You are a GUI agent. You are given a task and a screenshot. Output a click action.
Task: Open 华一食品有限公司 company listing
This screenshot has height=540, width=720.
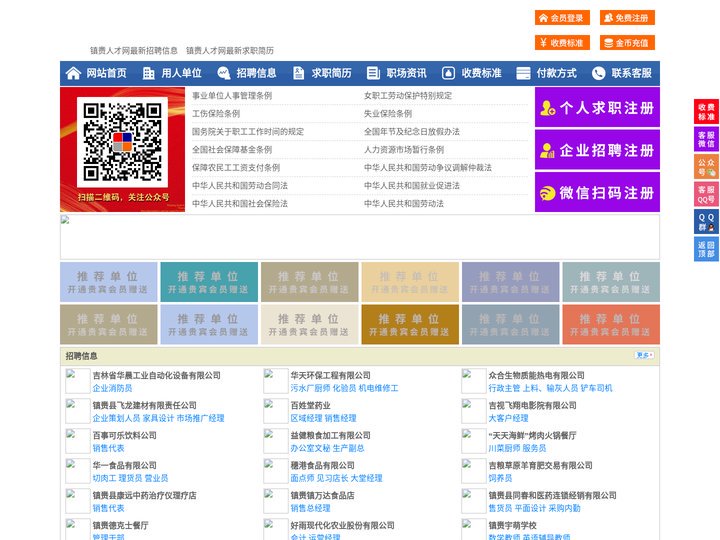[x=124, y=465]
